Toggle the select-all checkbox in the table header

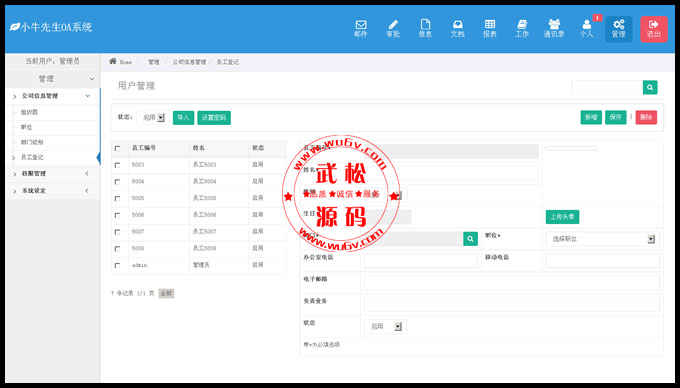(x=117, y=148)
